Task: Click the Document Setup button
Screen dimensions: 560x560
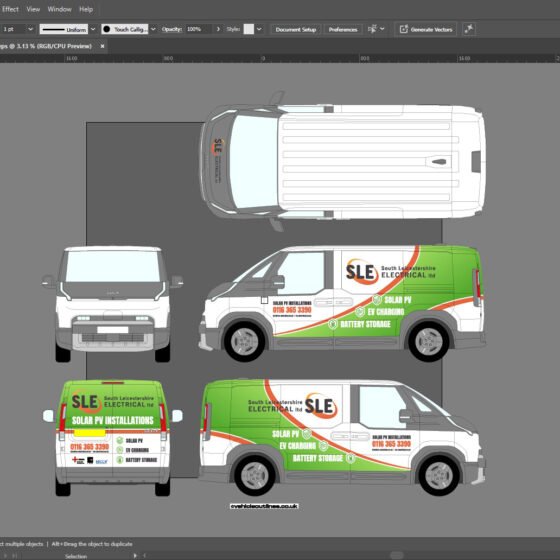Action: [296, 30]
